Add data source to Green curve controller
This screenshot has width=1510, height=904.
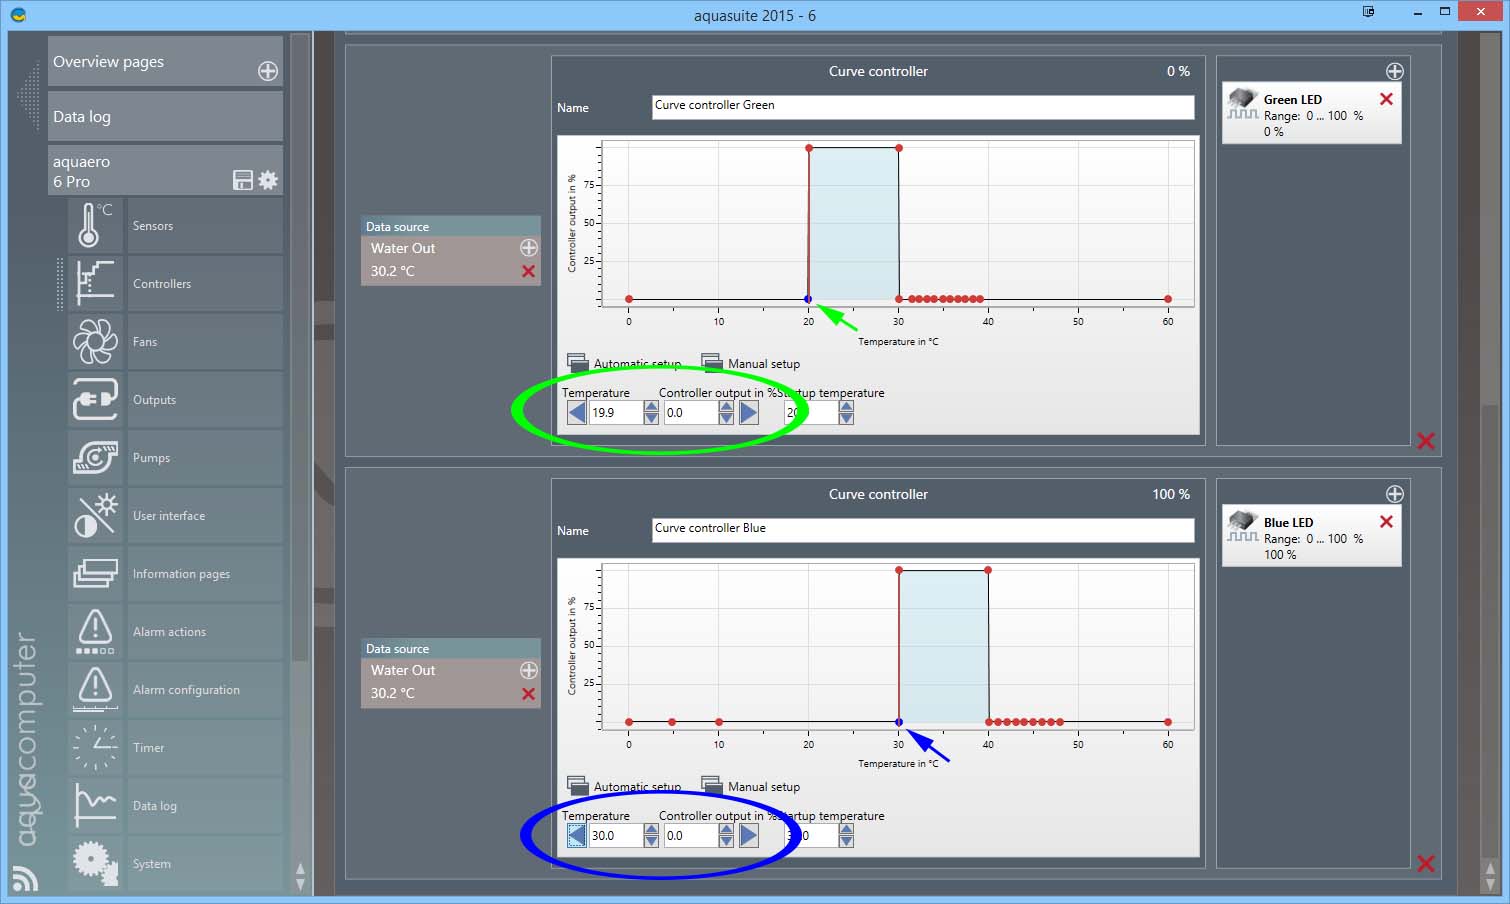[529, 248]
